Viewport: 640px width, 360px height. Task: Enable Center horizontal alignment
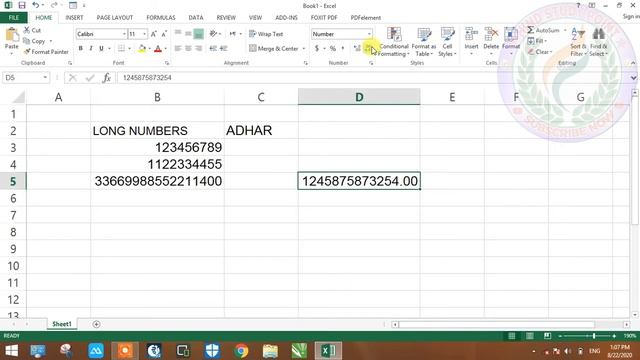pyautogui.click(x=188, y=49)
